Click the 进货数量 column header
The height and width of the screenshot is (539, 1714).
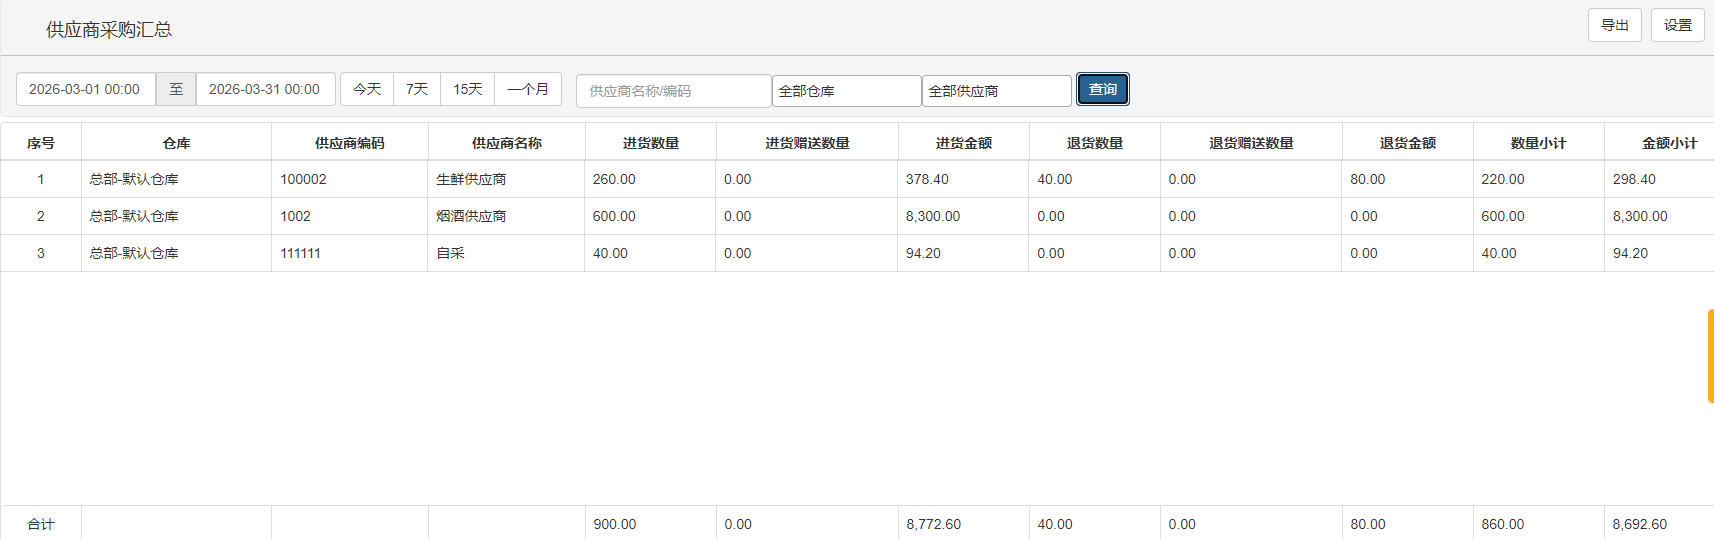click(x=650, y=143)
